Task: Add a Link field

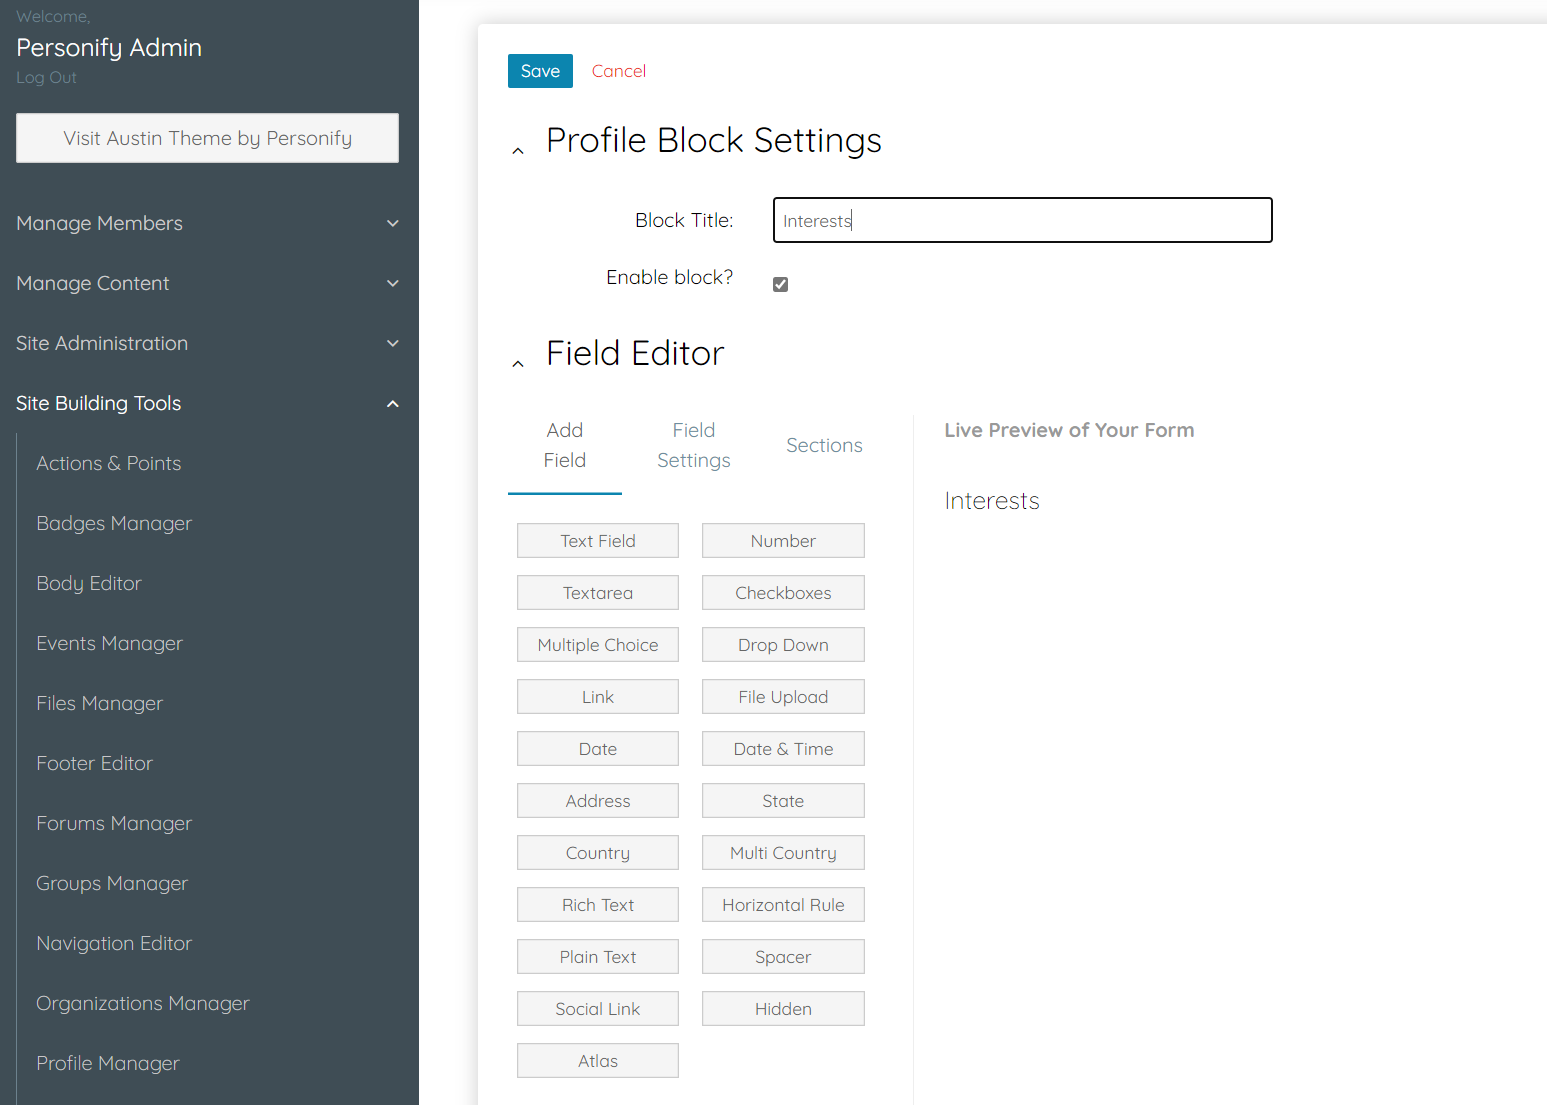Action: click(x=598, y=697)
